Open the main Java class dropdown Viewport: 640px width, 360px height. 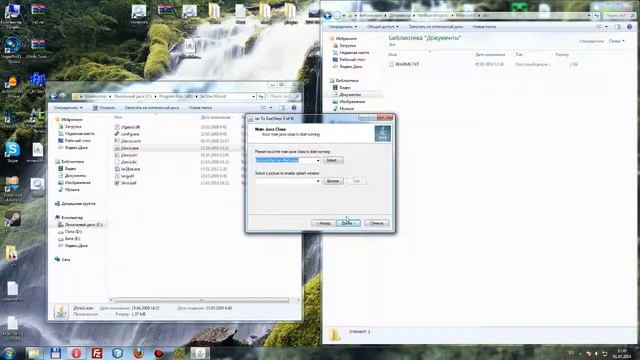coord(318,160)
